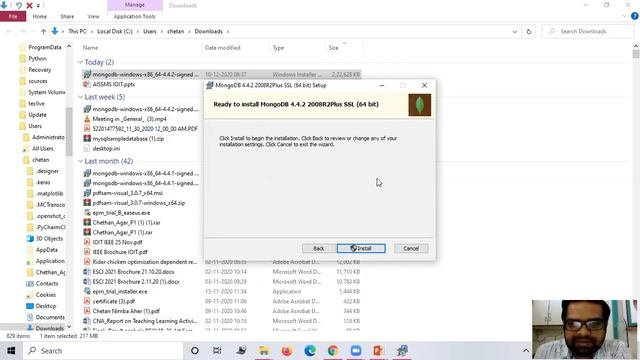
Task: Open File menu in Explorer ribbon
Action: click(13, 16)
